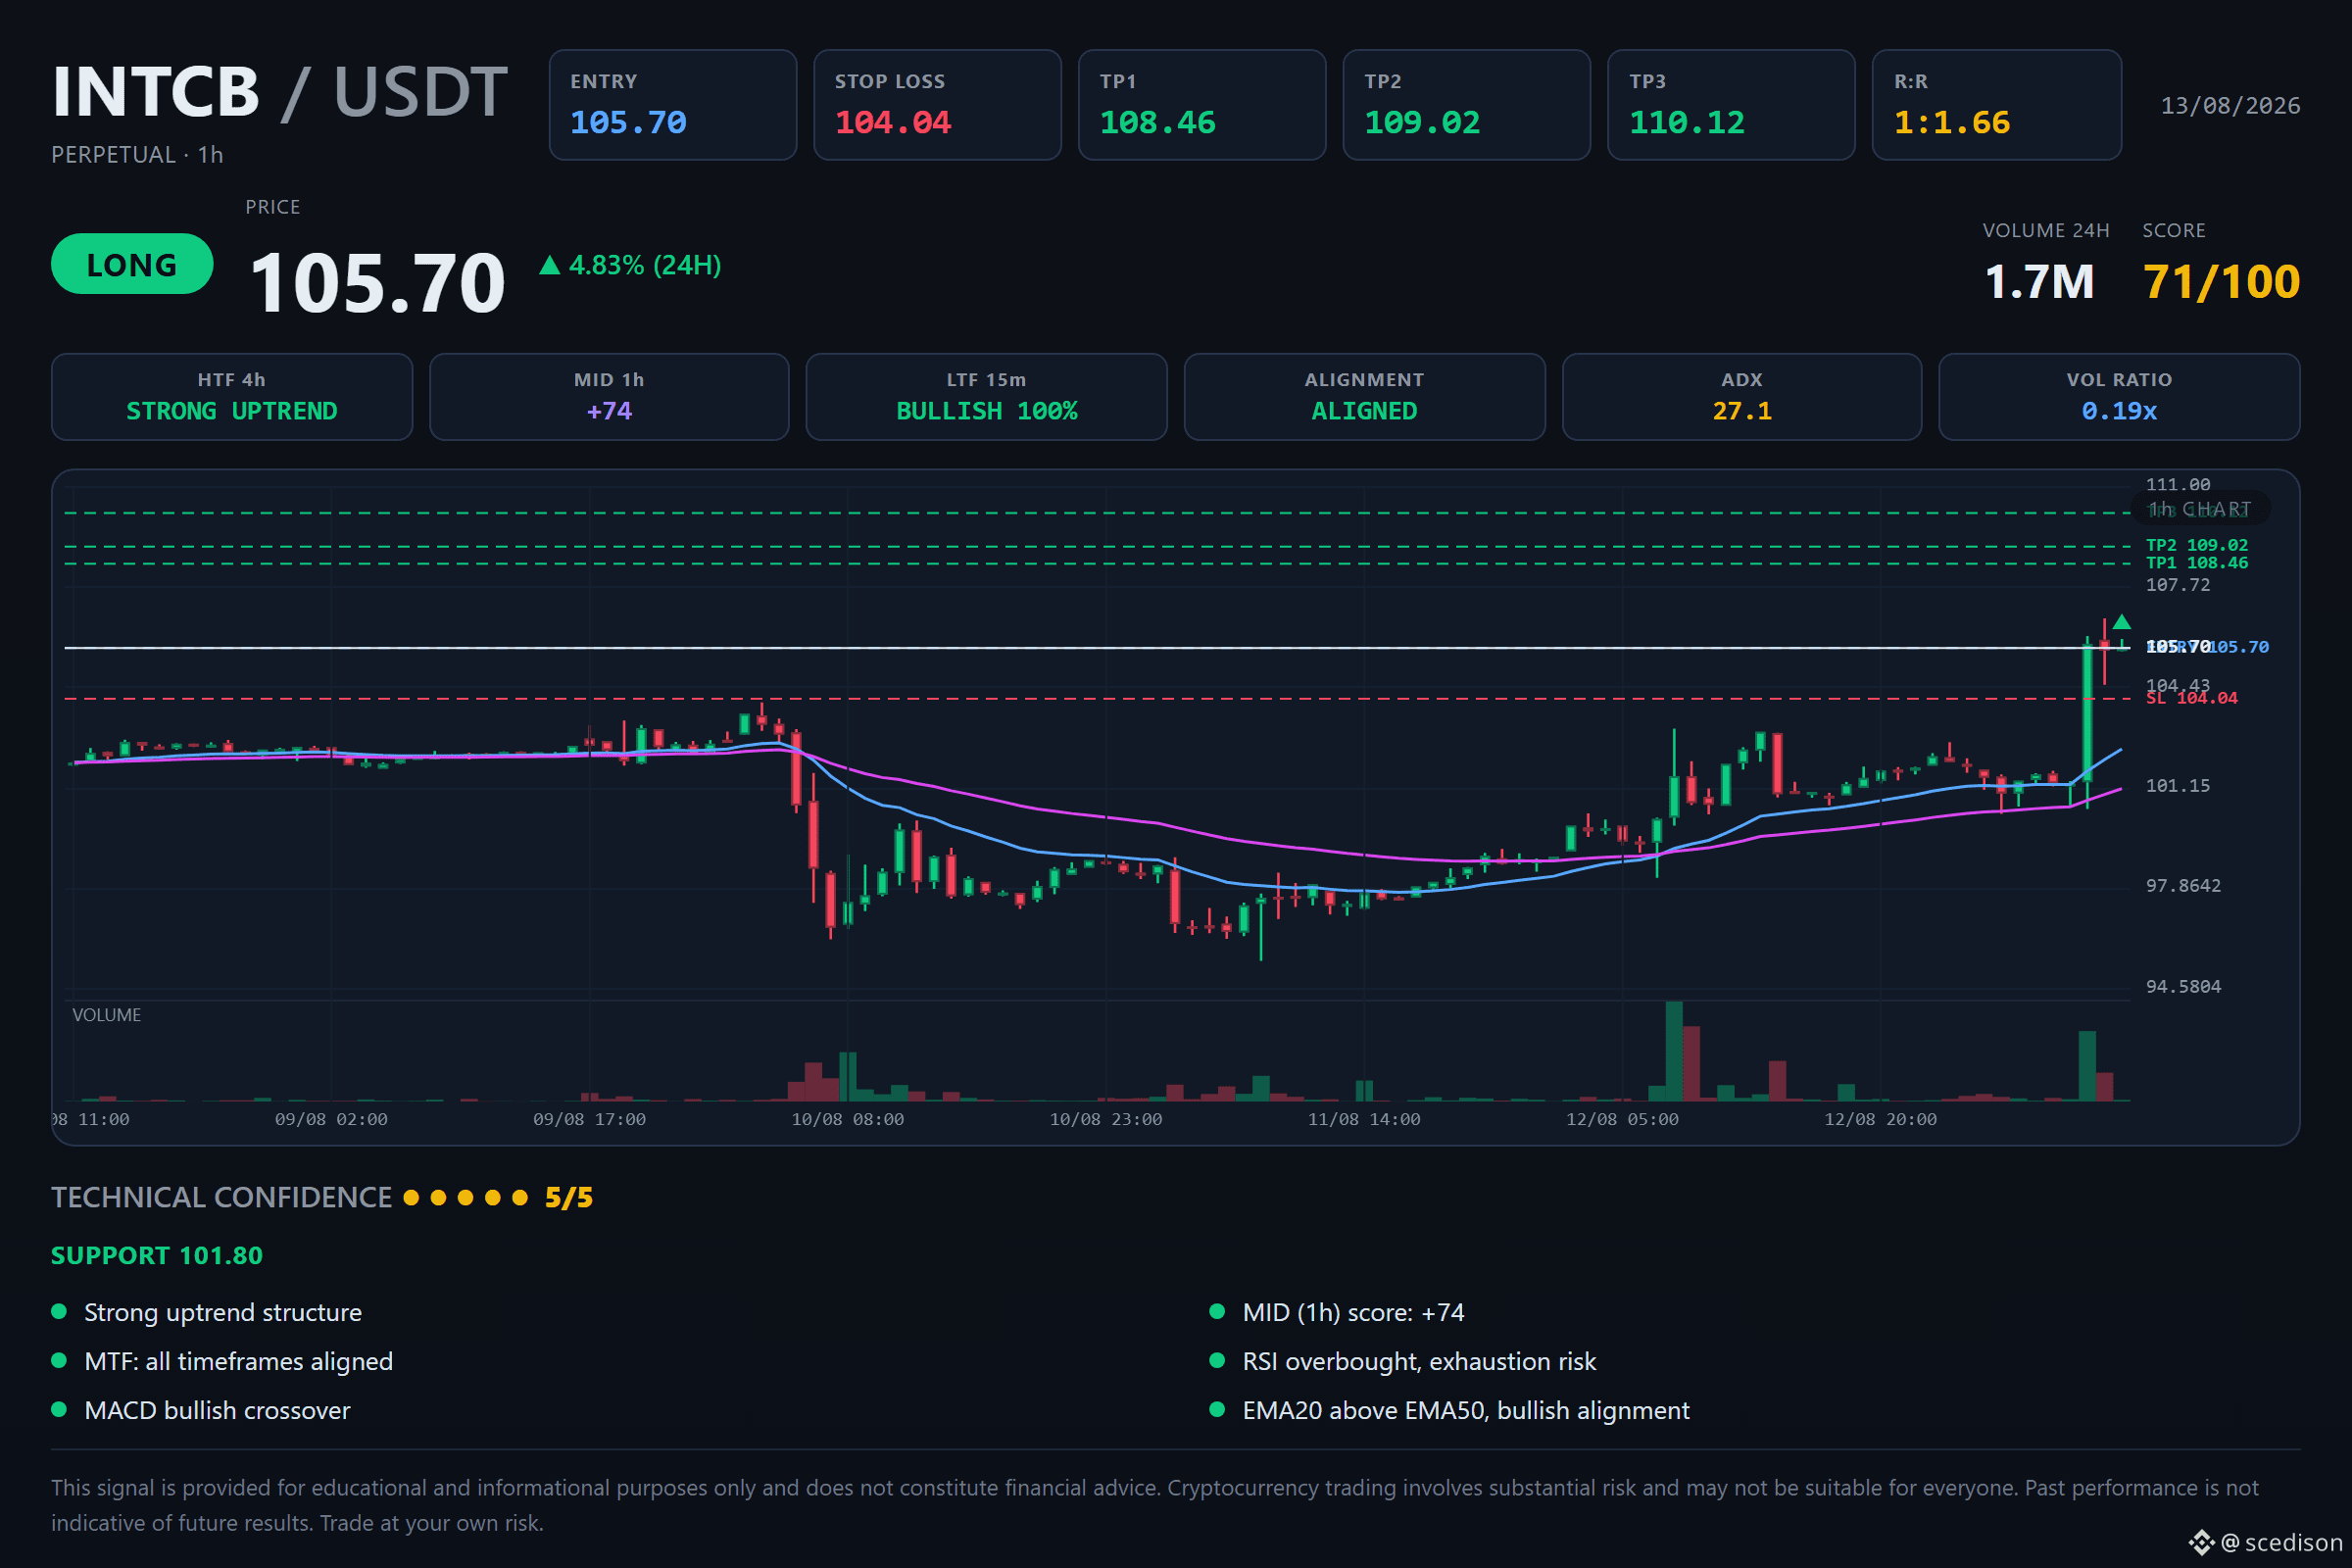The width and height of the screenshot is (2352, 1568).
Task: Click 'MID (1h) score: +74' bullet text
Action: [x=1354, y=1313]
